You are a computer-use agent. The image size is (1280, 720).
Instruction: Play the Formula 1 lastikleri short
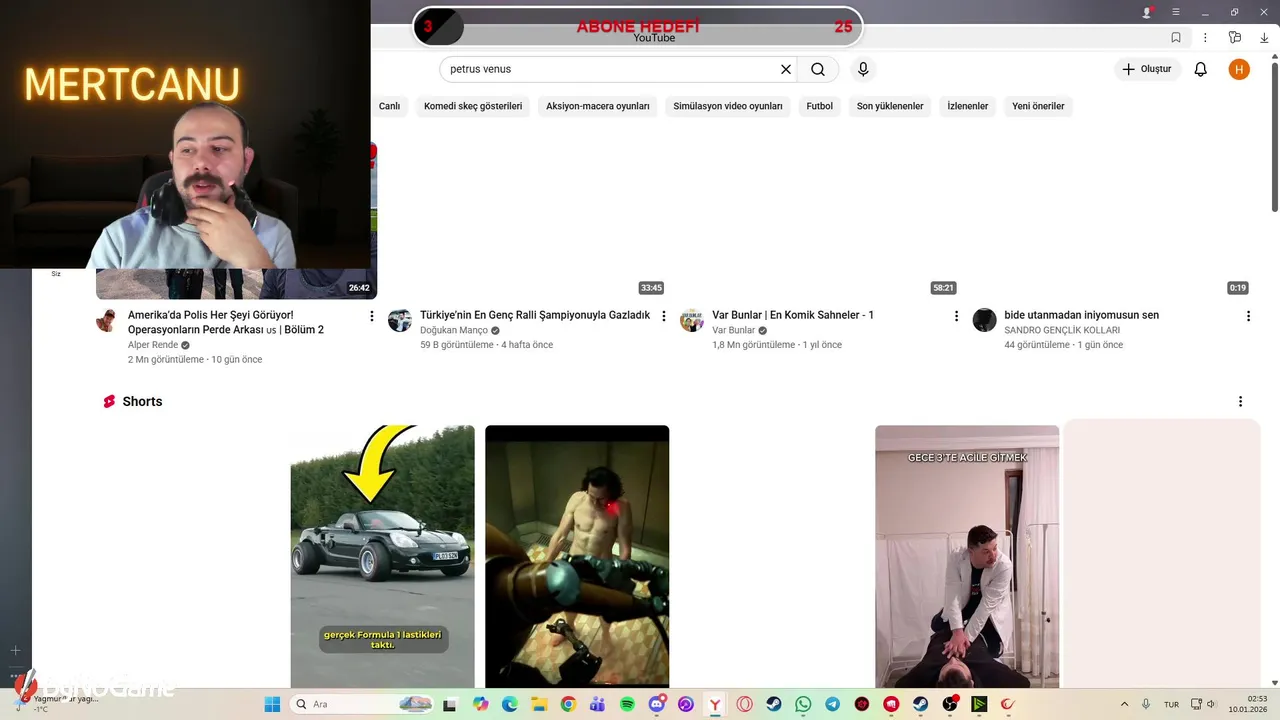click(x=383, y=556)
